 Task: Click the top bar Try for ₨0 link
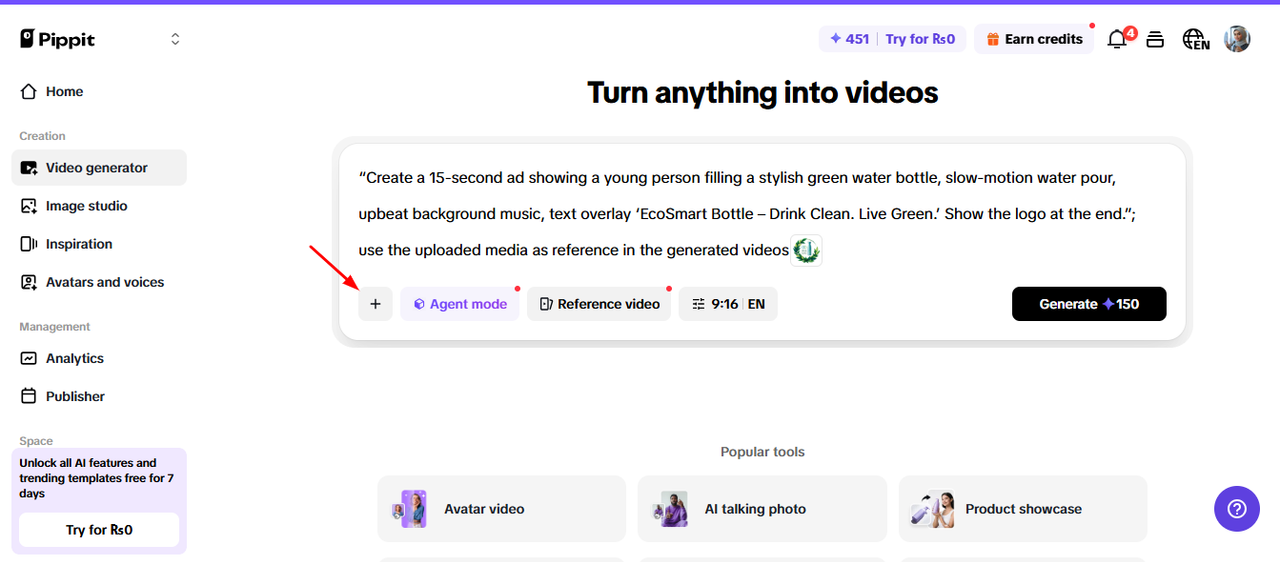[920, 39]
